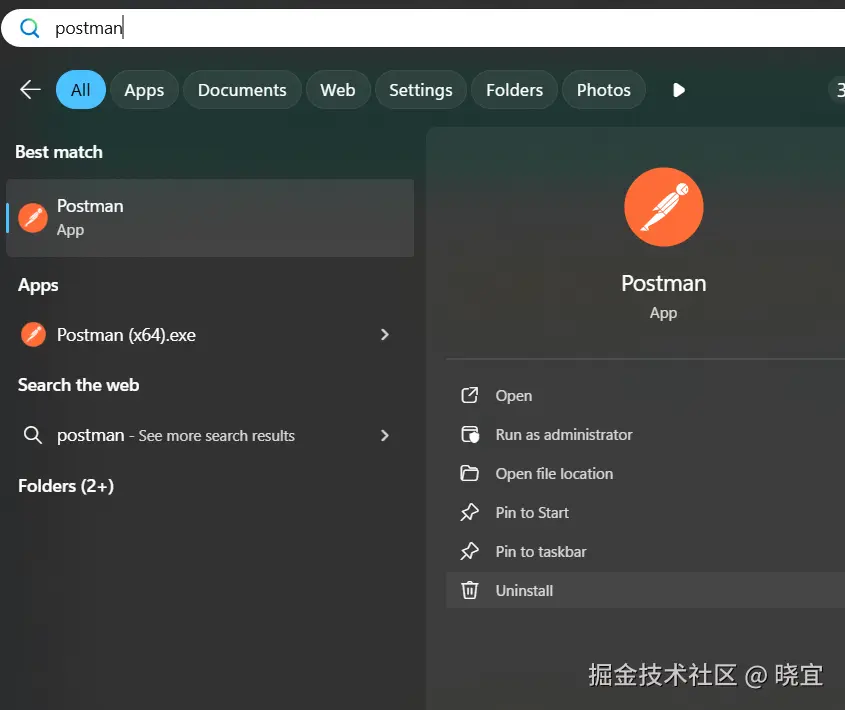
Task: Click the trash icon beside Uninstall
Action: click(x=469, y=590)
